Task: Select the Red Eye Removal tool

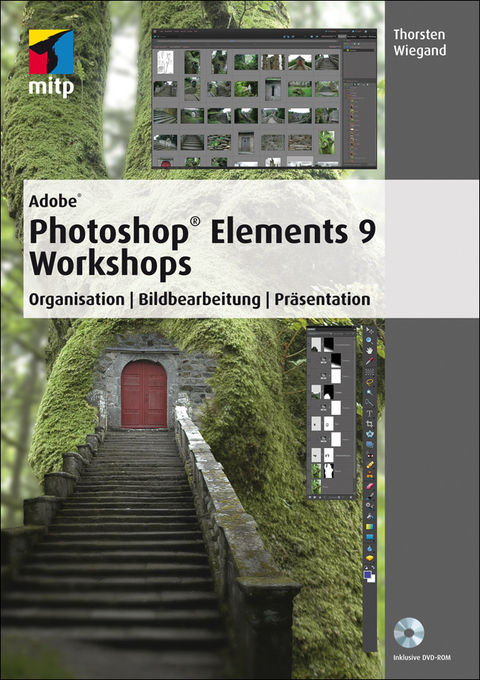Action: click(369, 455)
